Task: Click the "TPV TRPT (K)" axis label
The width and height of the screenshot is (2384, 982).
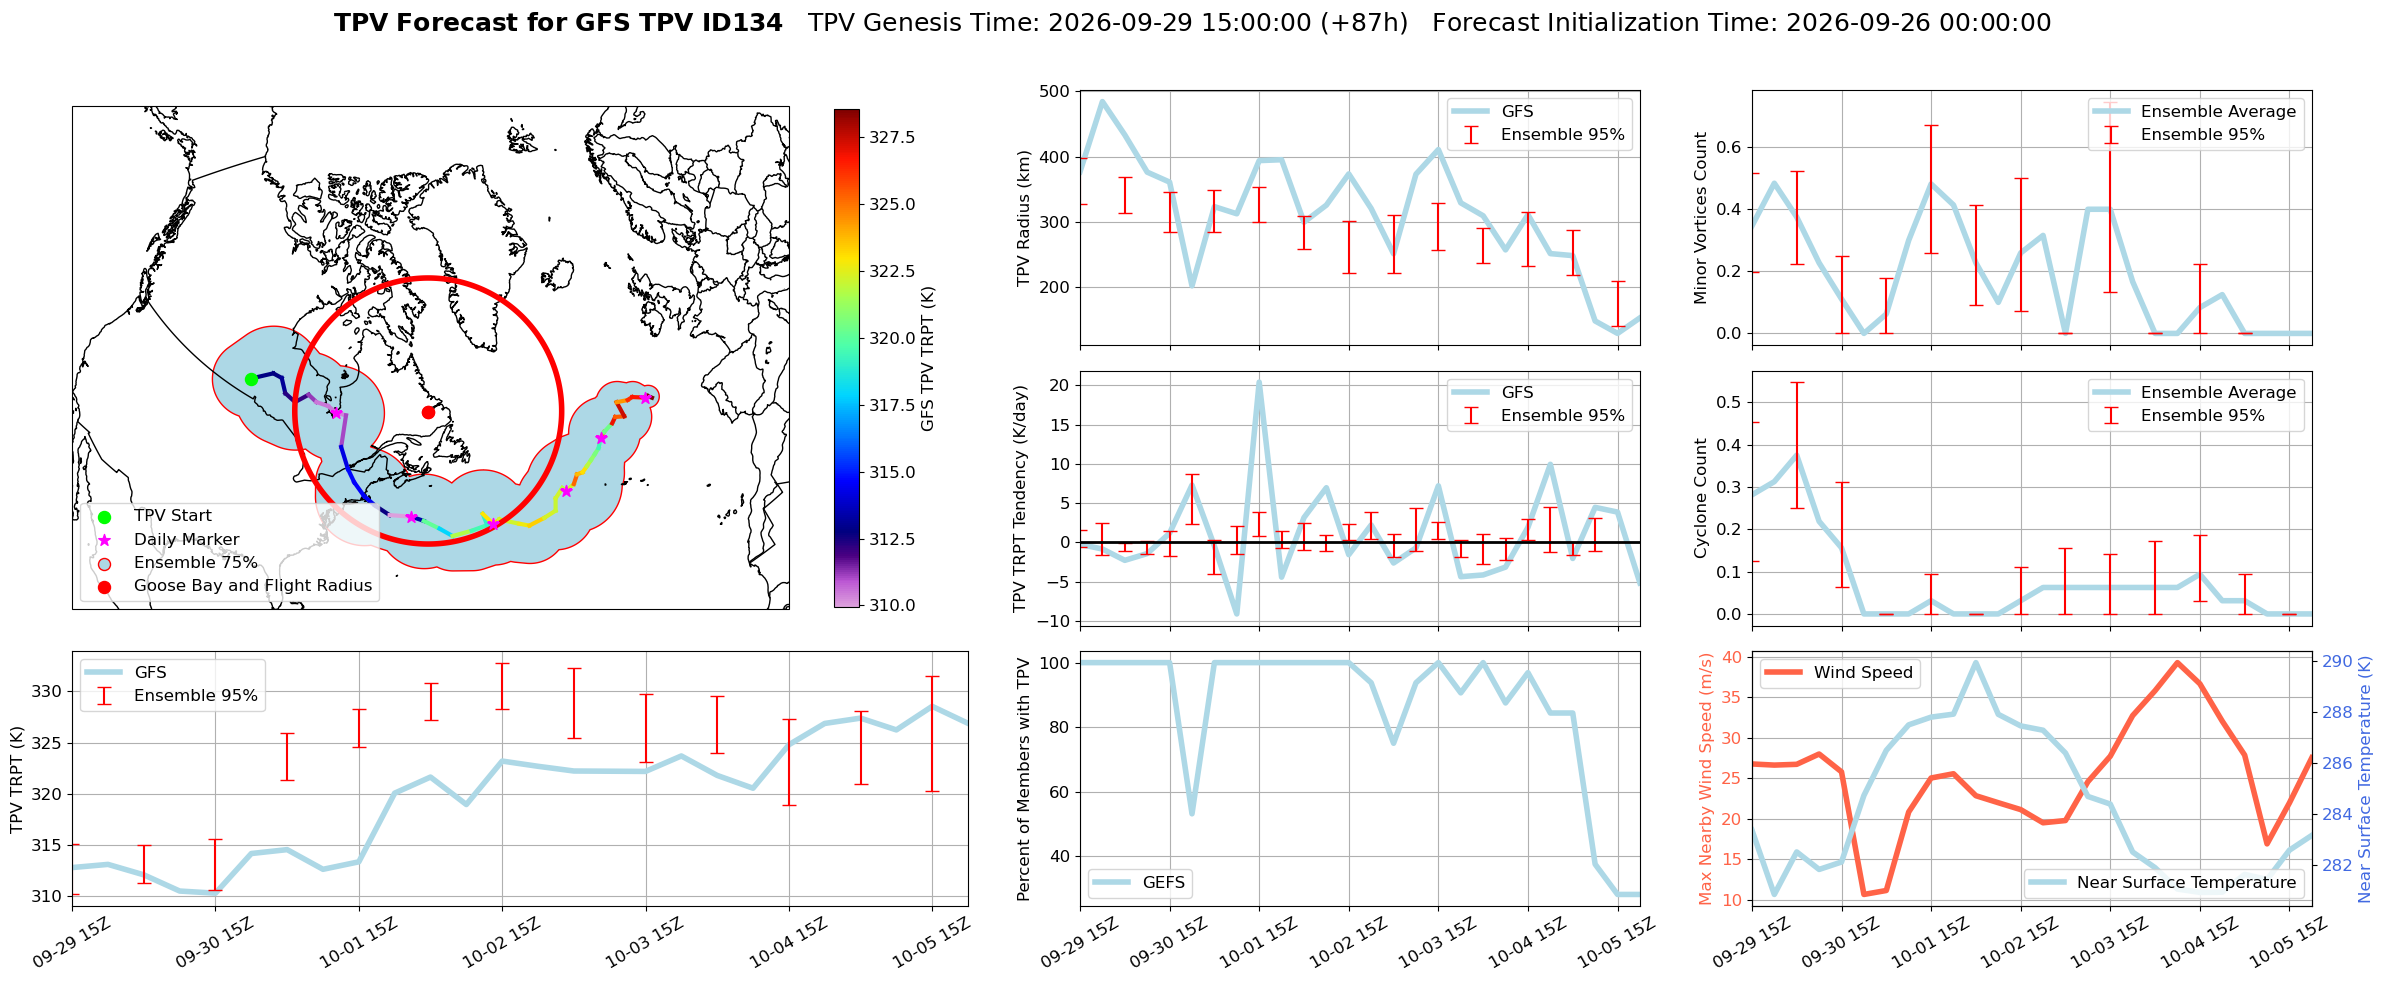Action: click(x=16, y=779)
